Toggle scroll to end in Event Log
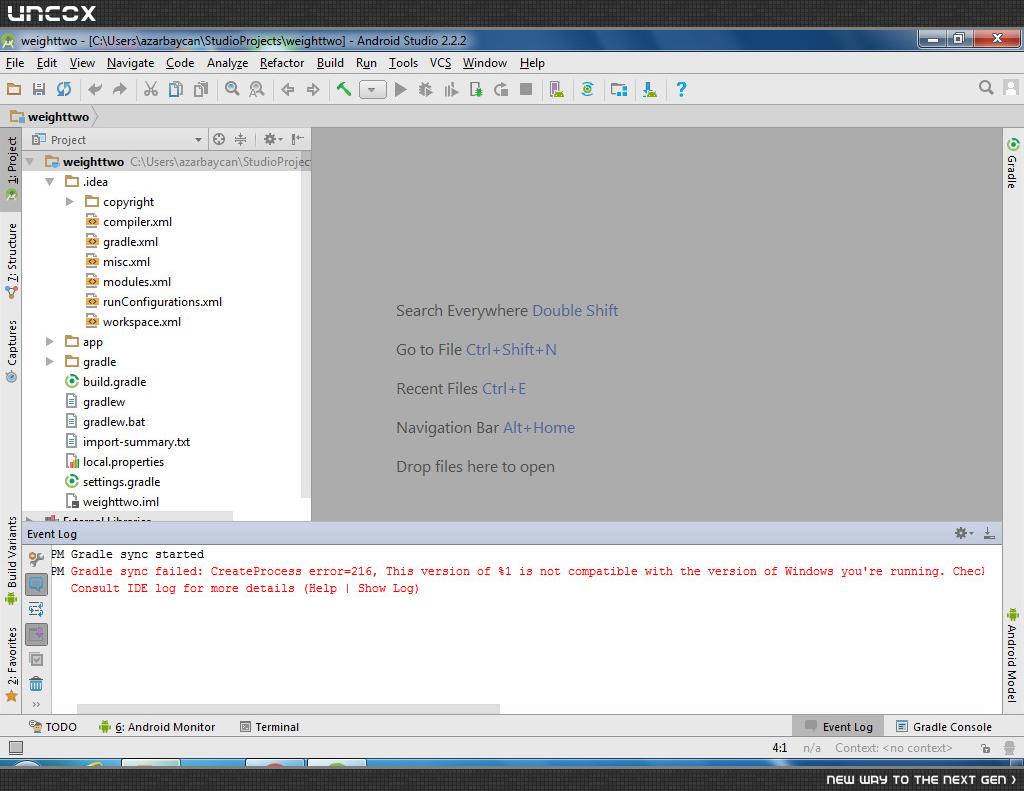 click(x=36, y=634)
